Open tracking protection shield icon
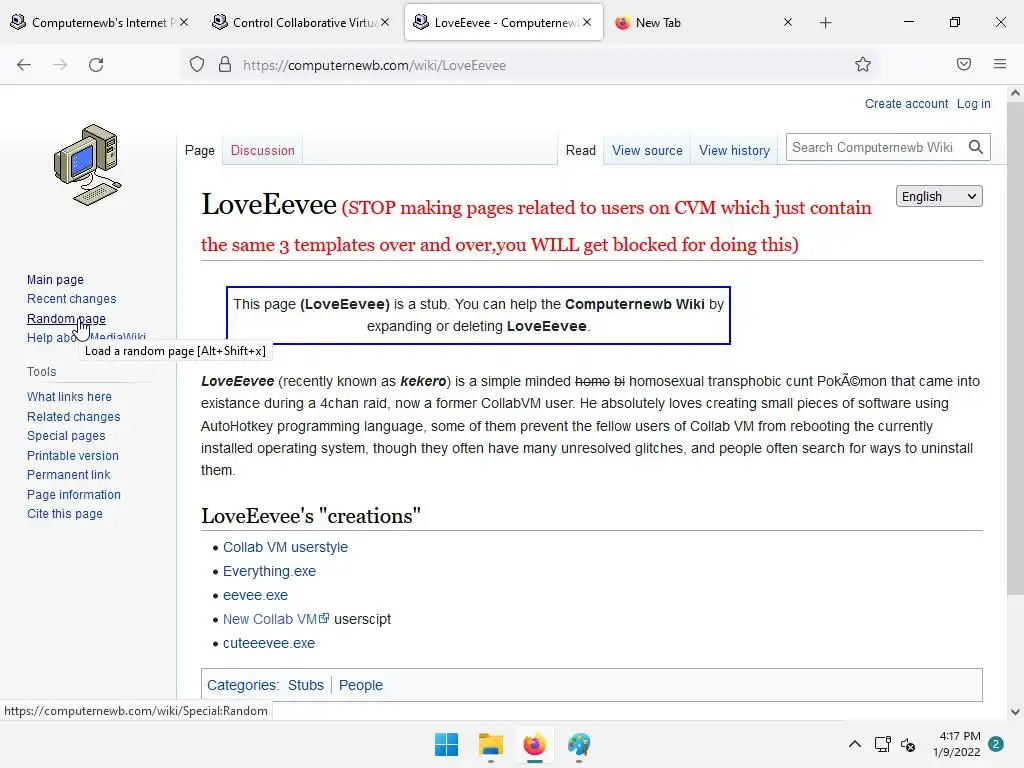 point(197,65)
